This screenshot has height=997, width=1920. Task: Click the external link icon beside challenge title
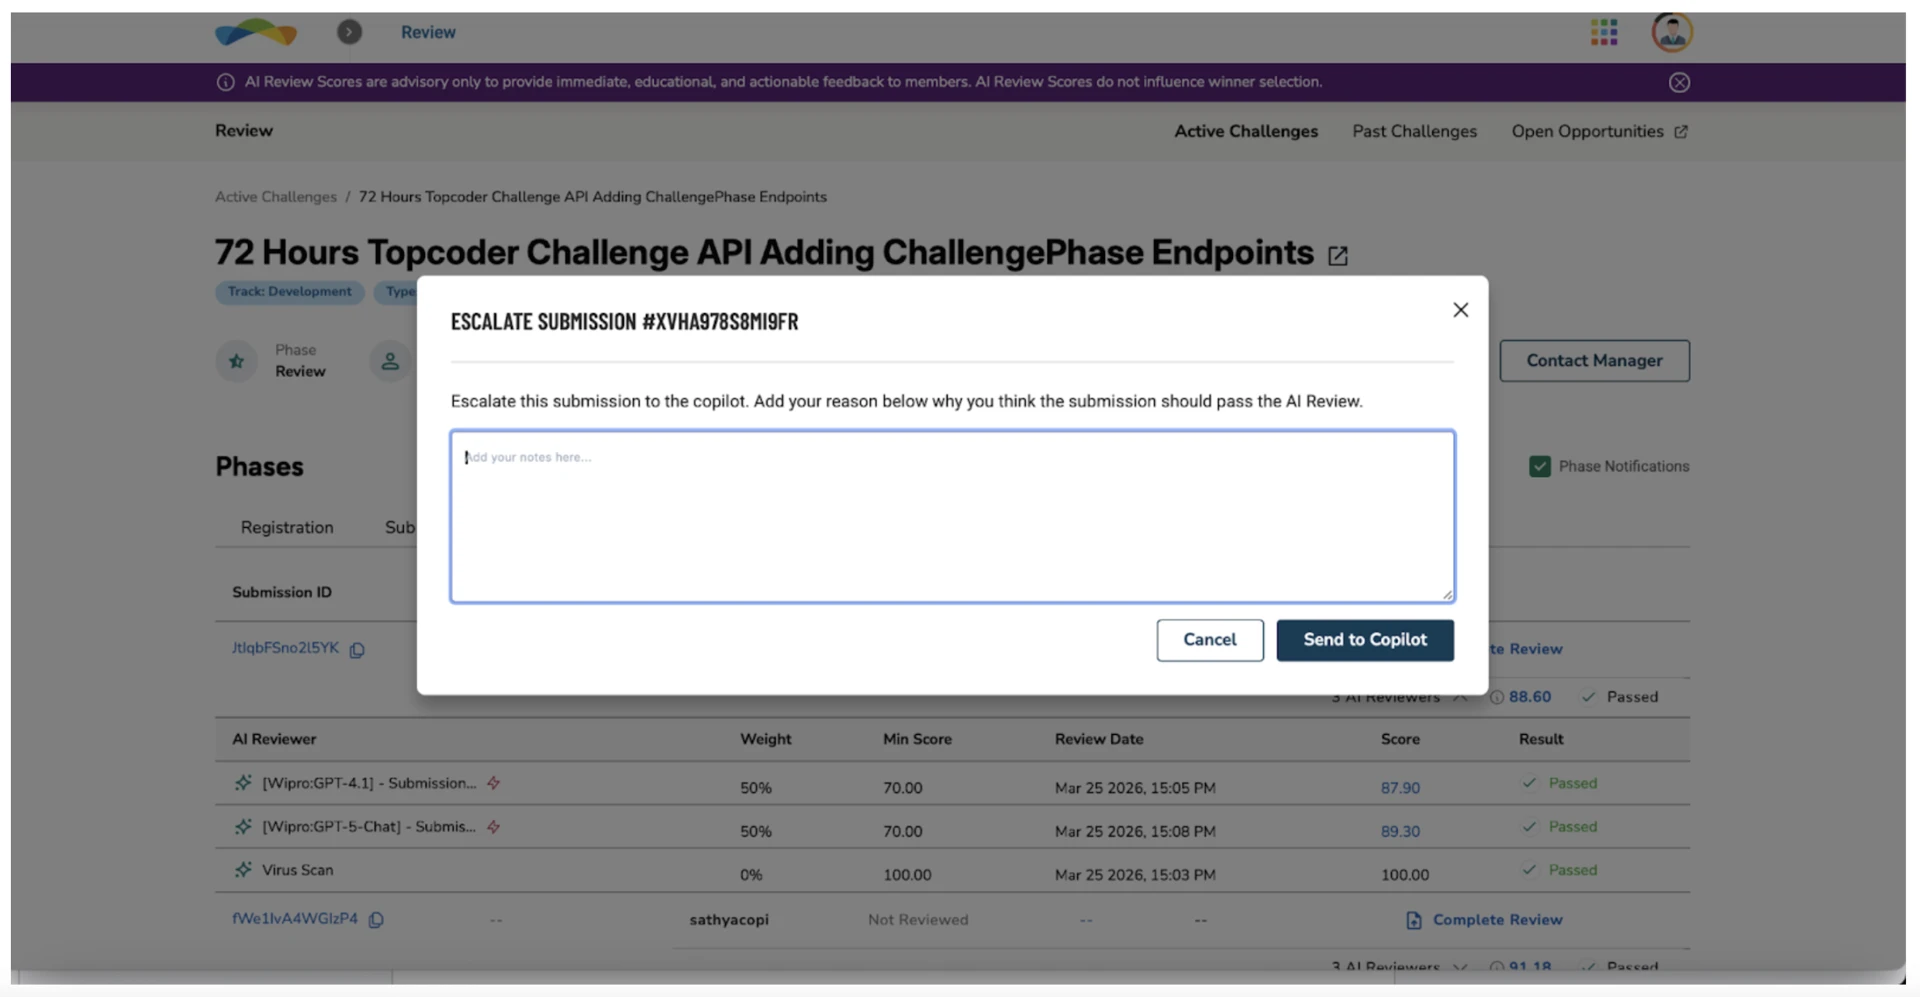(x=1338, y=256)
